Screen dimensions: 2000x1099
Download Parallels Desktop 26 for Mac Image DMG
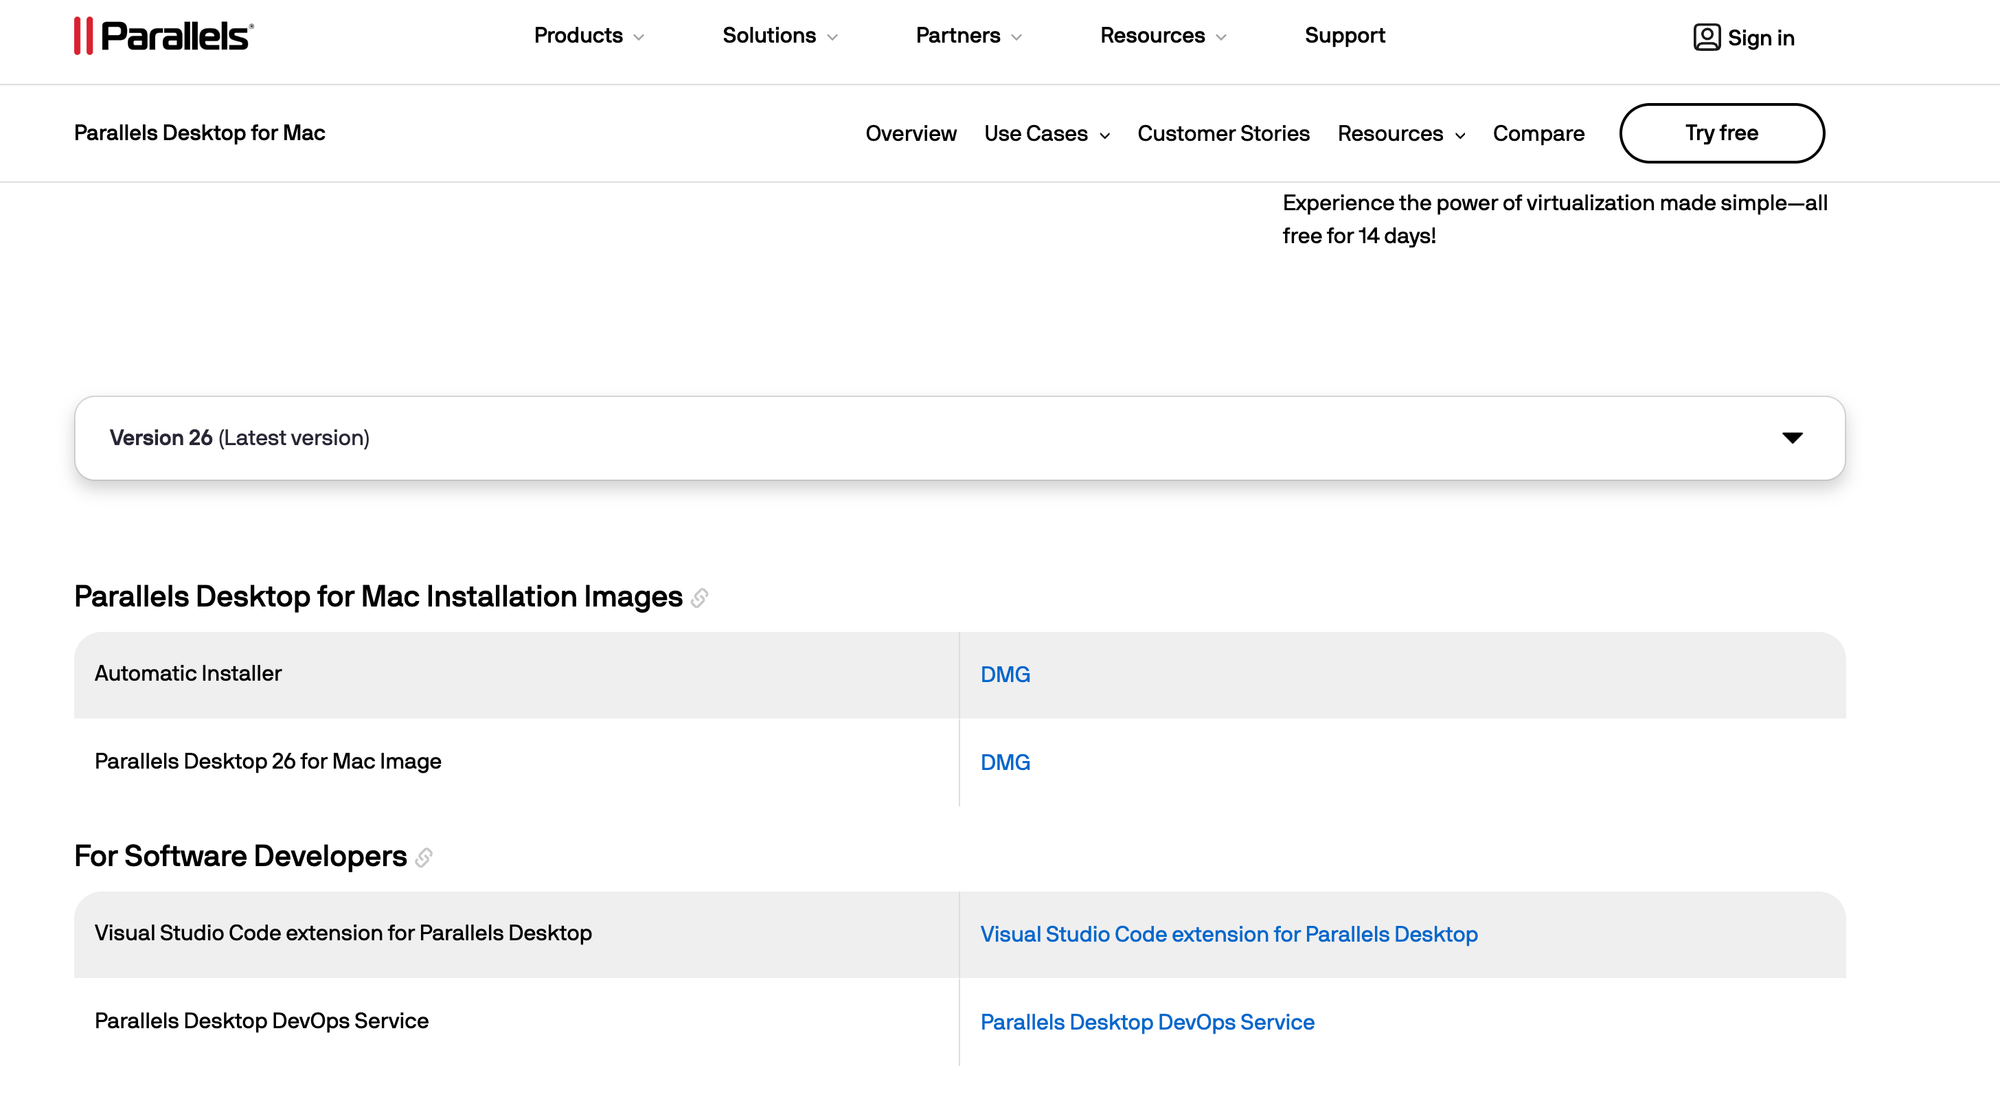1005,763
